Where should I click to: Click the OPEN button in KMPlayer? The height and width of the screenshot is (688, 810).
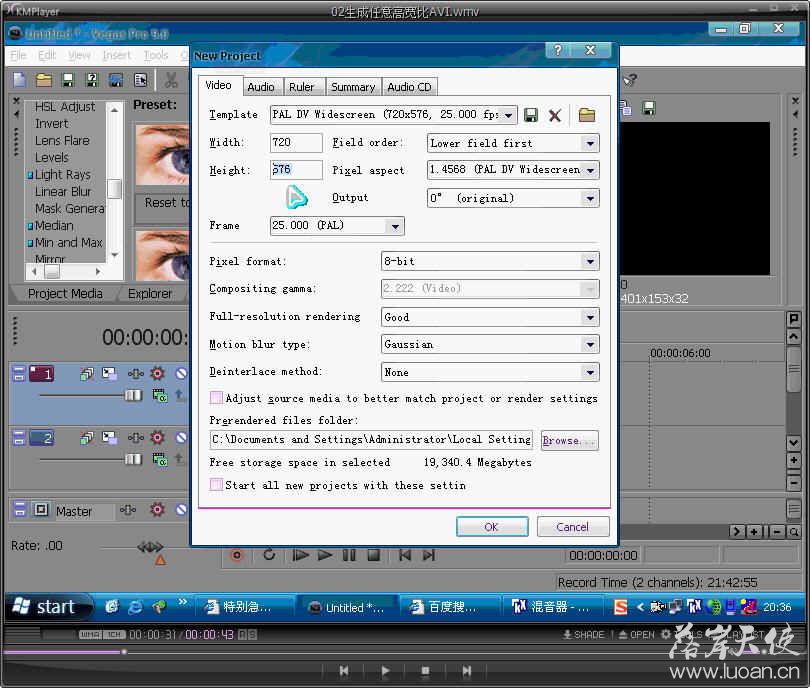[x=637, y=634]
